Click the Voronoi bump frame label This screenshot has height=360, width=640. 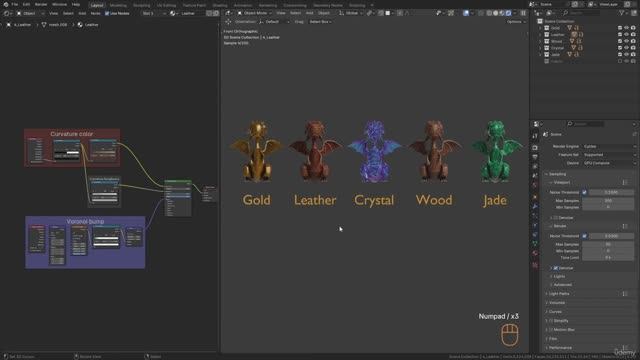85,221
